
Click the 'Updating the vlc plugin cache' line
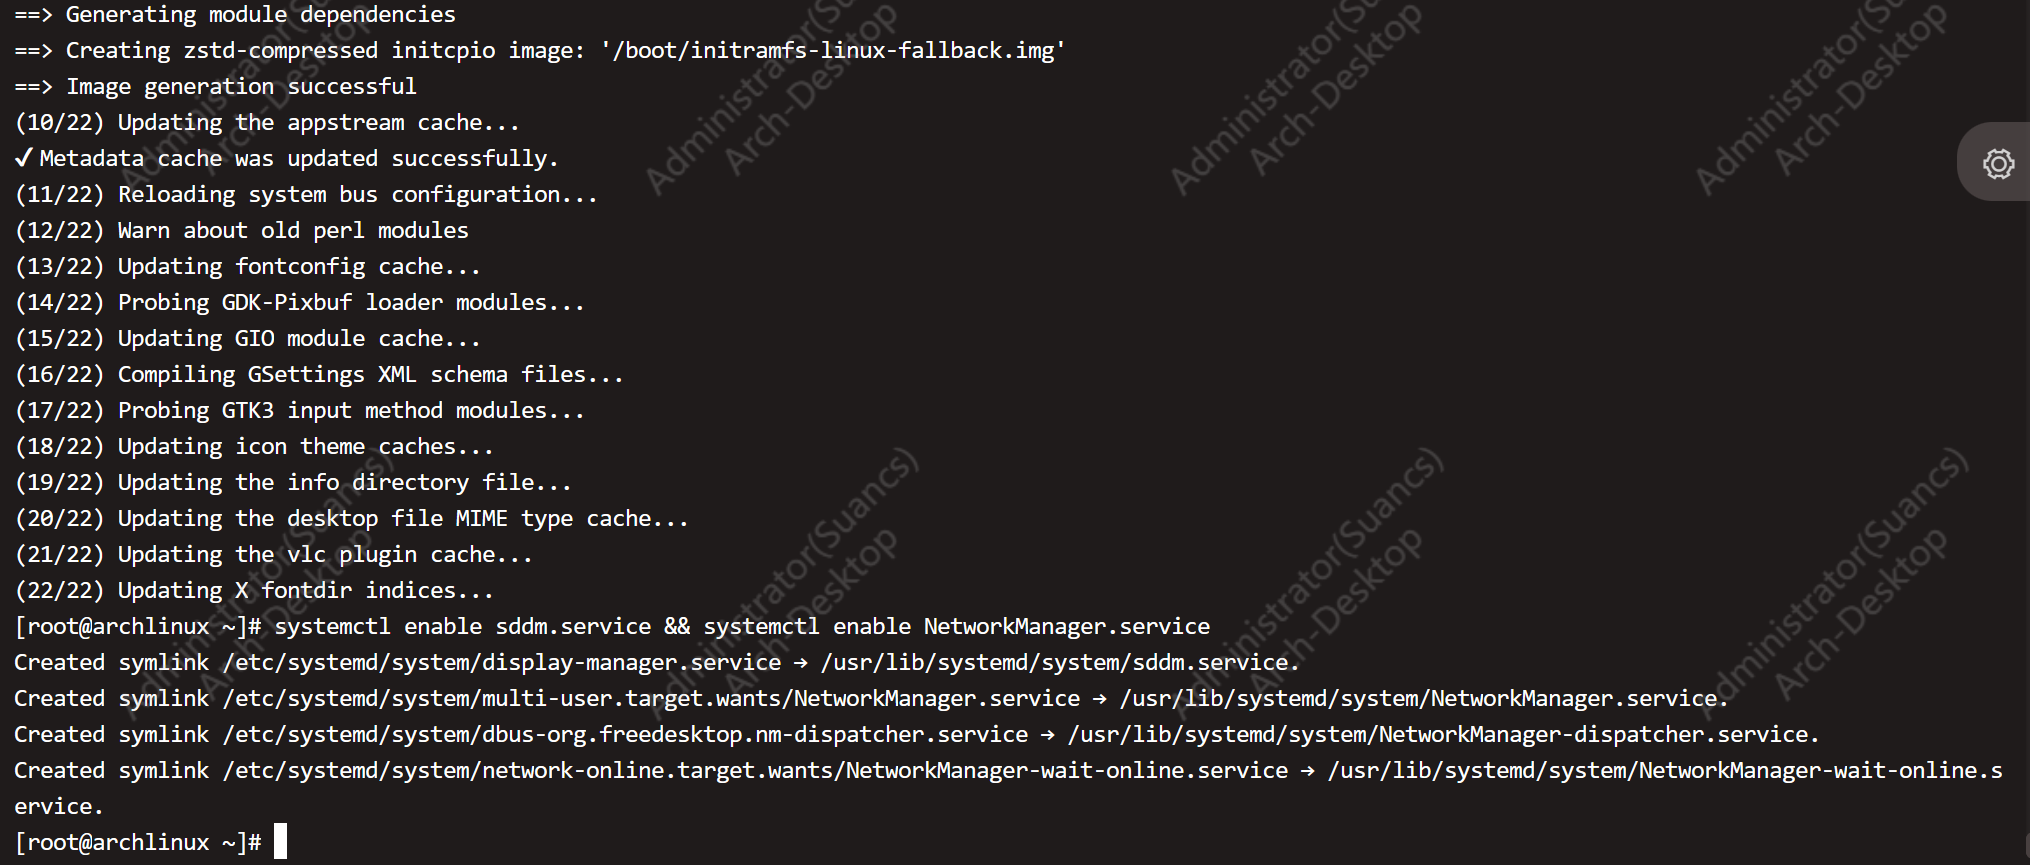(273, 555)
